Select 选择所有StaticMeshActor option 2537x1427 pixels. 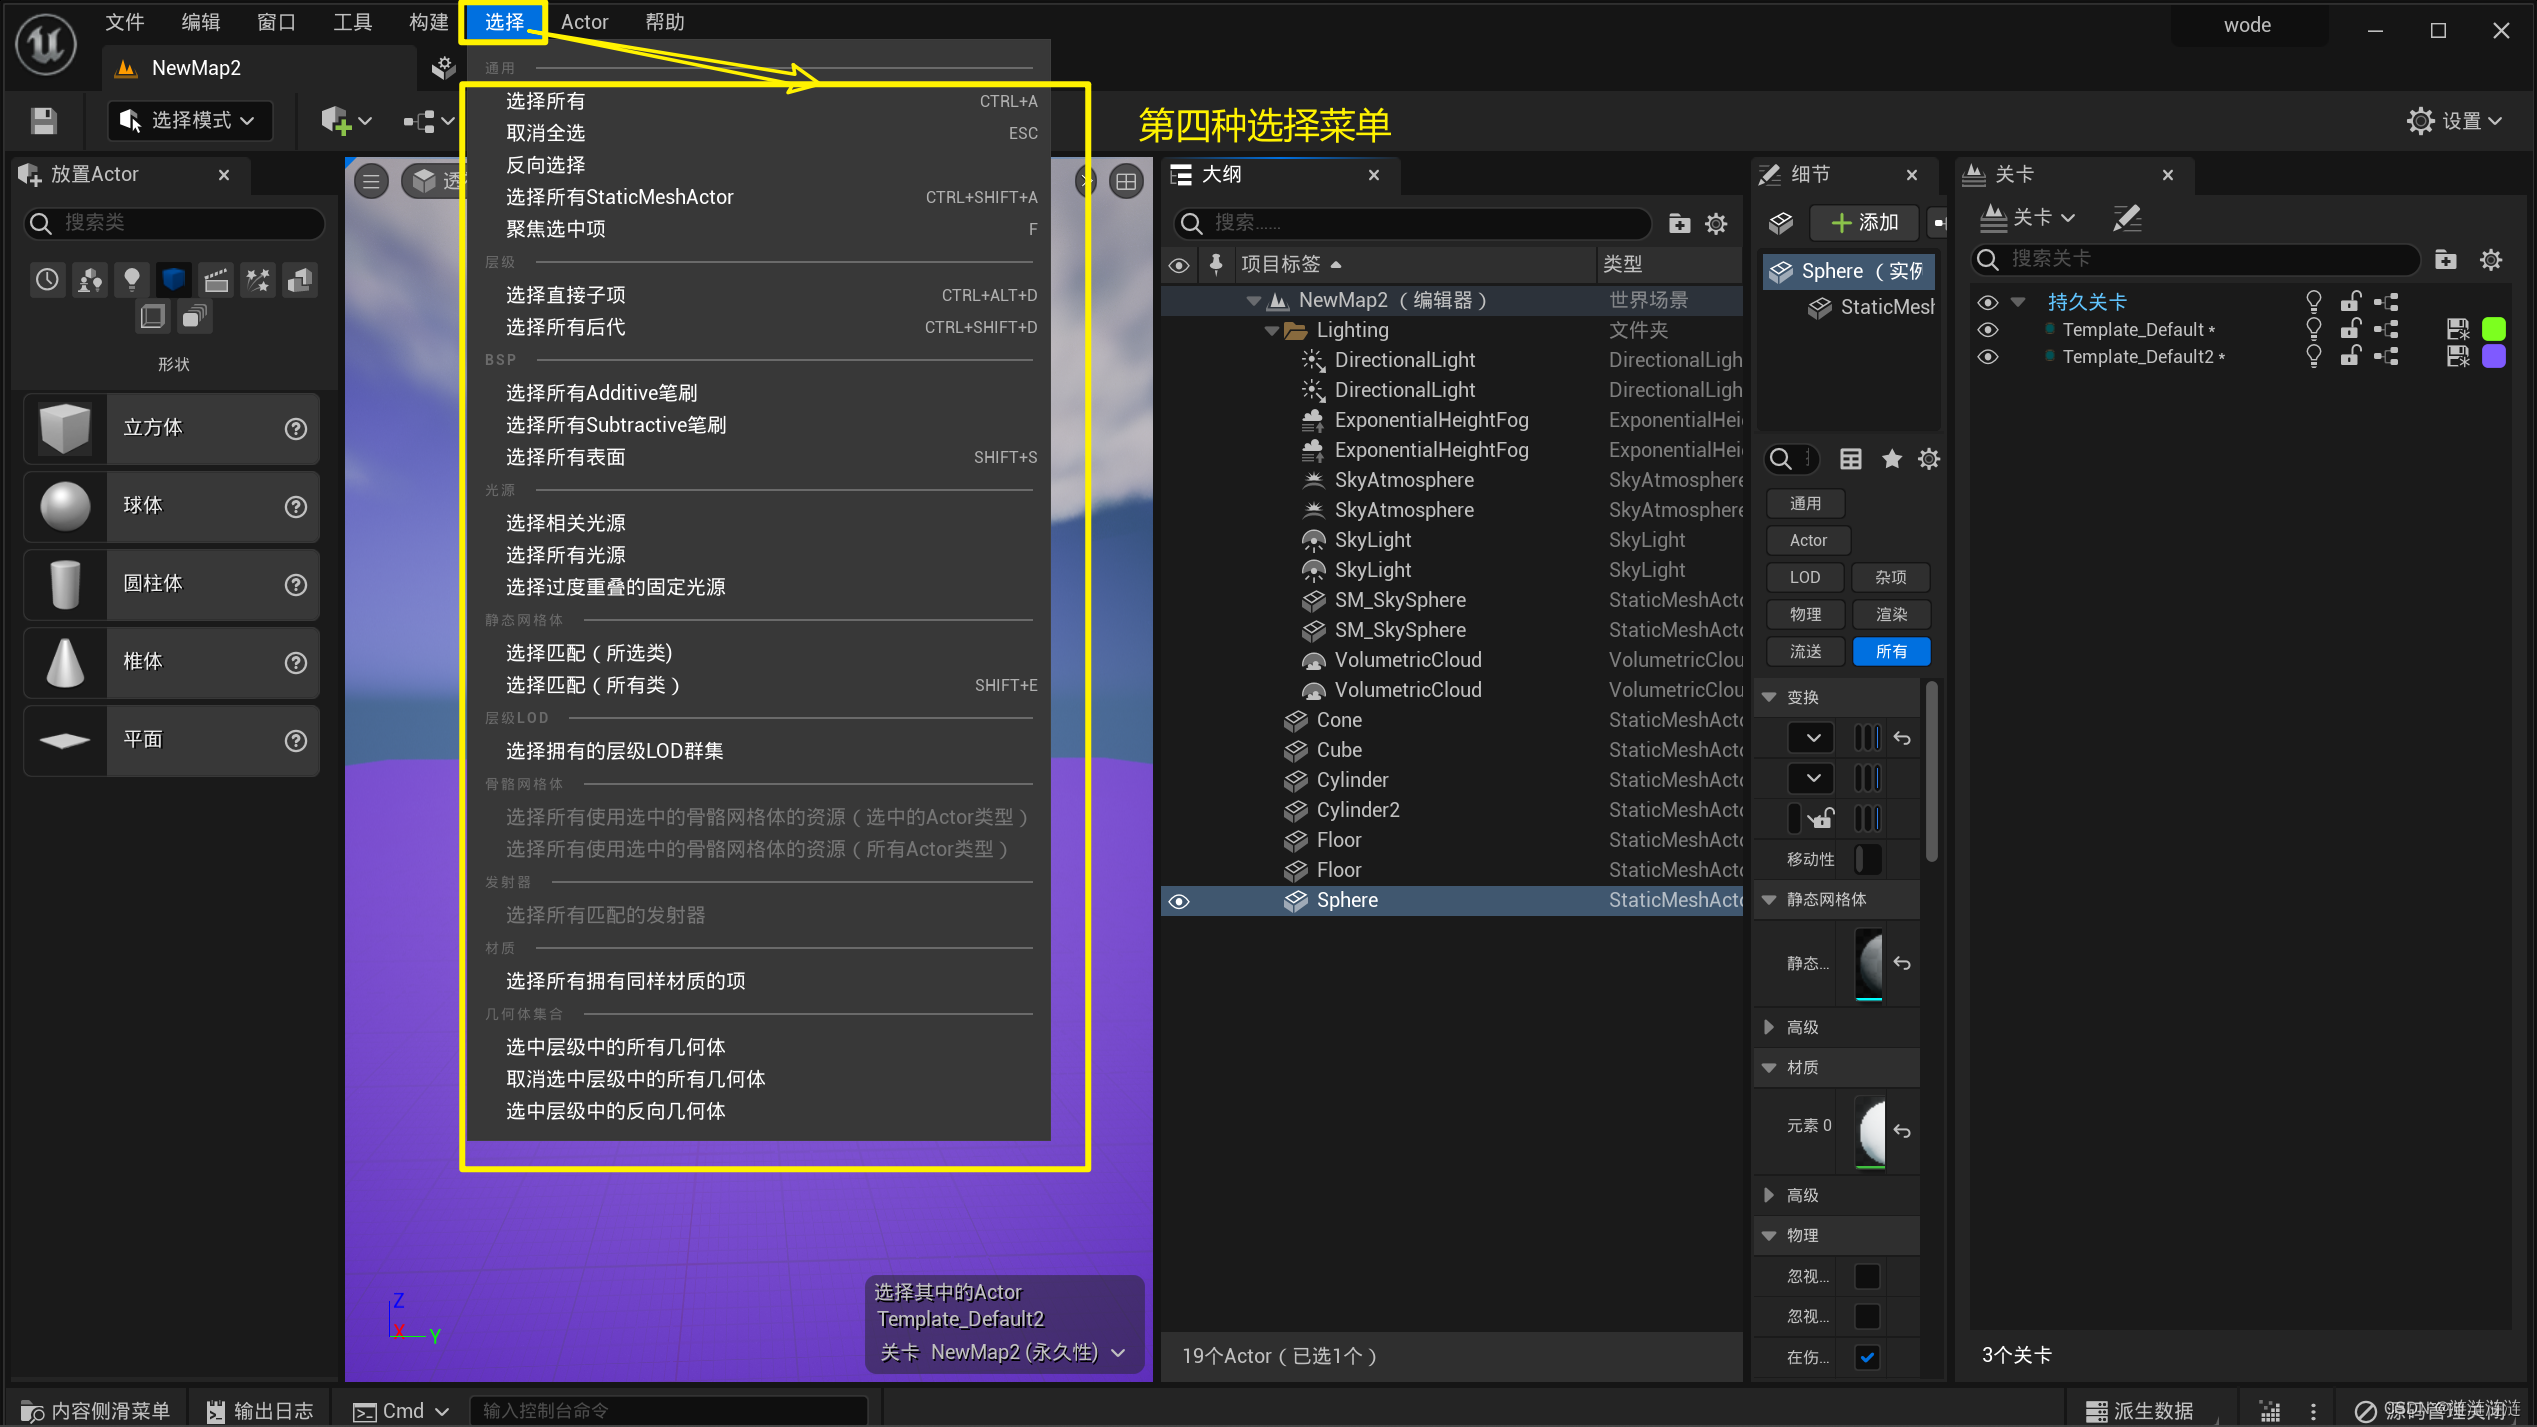[x=620, y=195]
